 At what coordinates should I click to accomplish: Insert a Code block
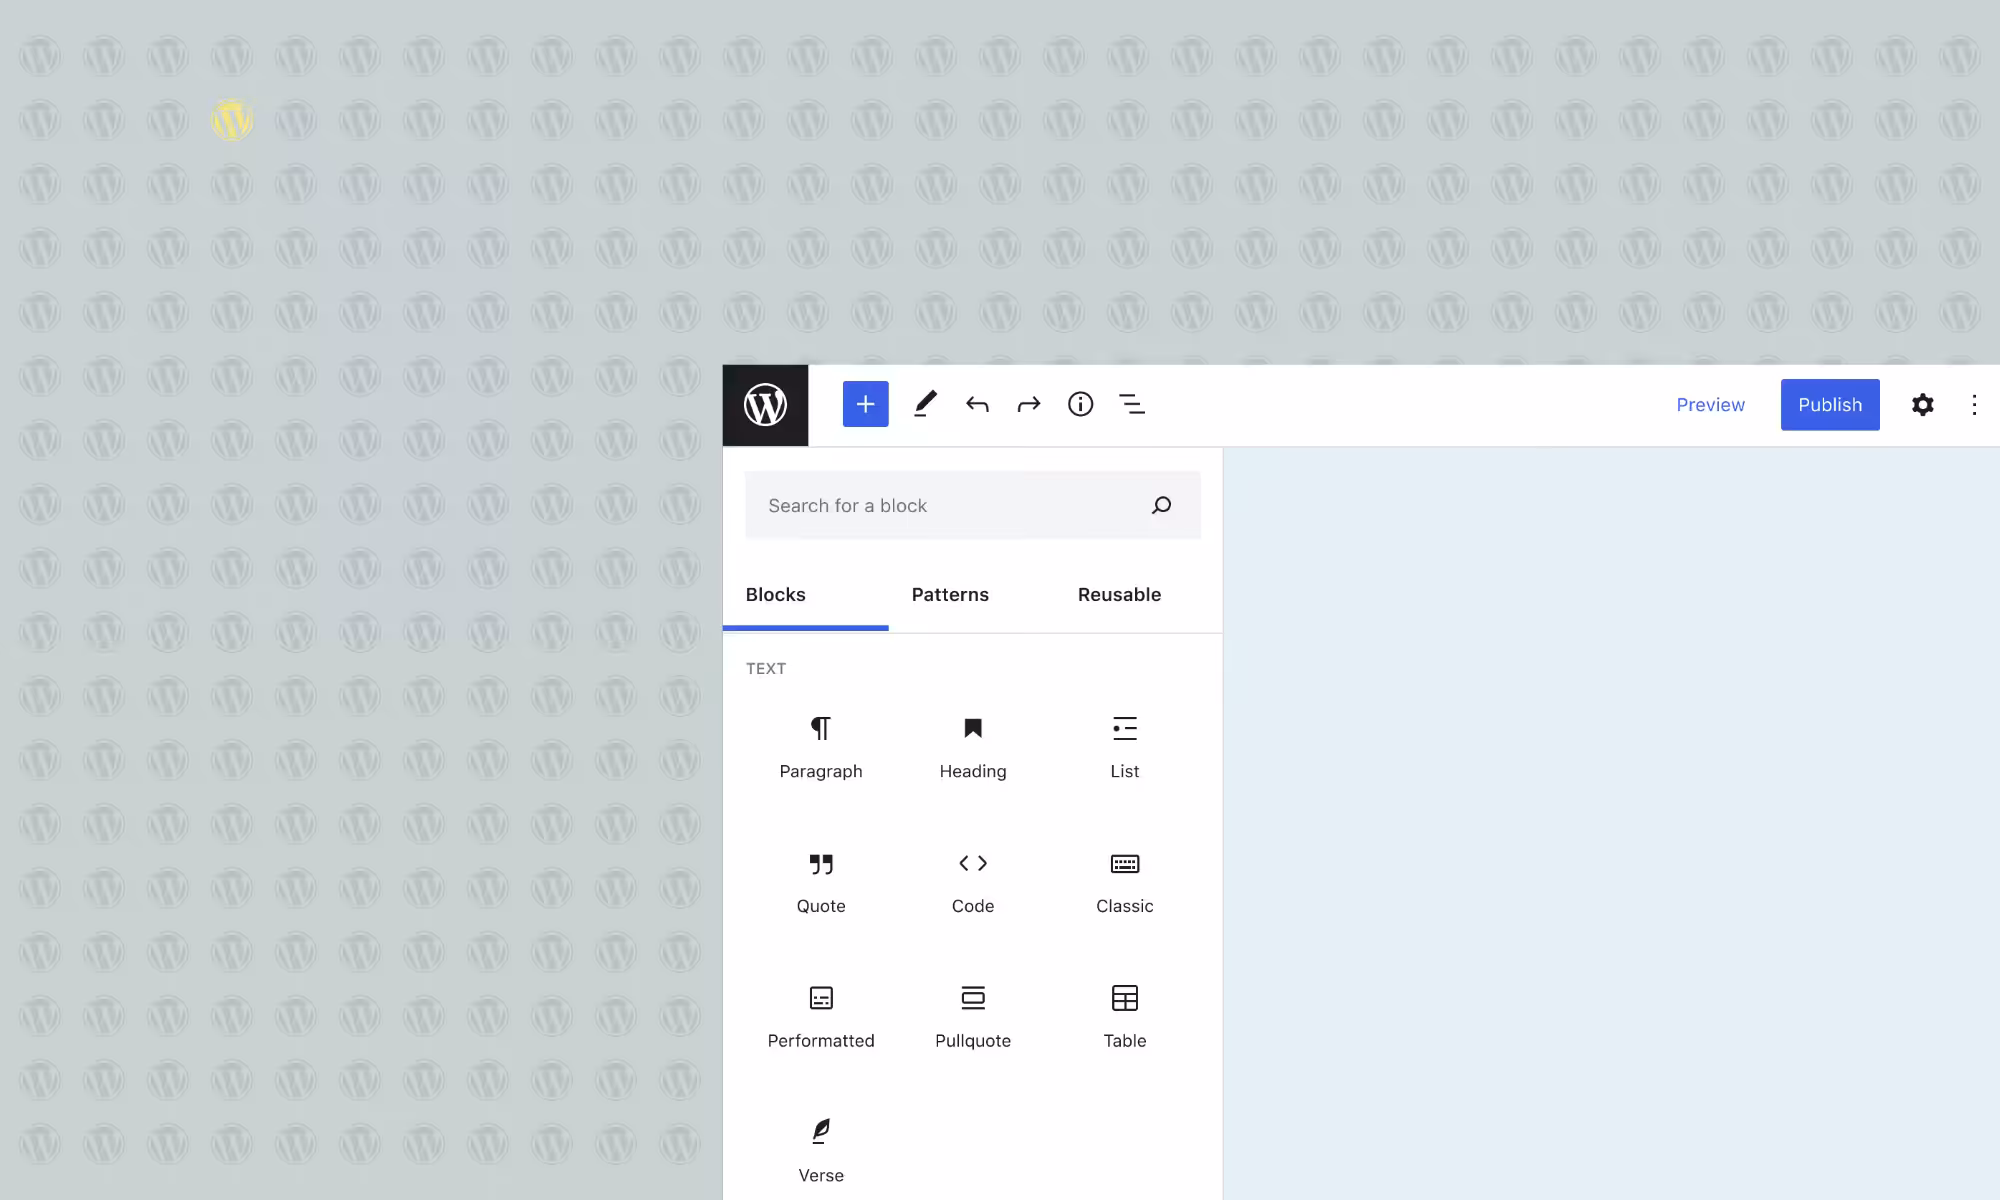click(973, 883)
